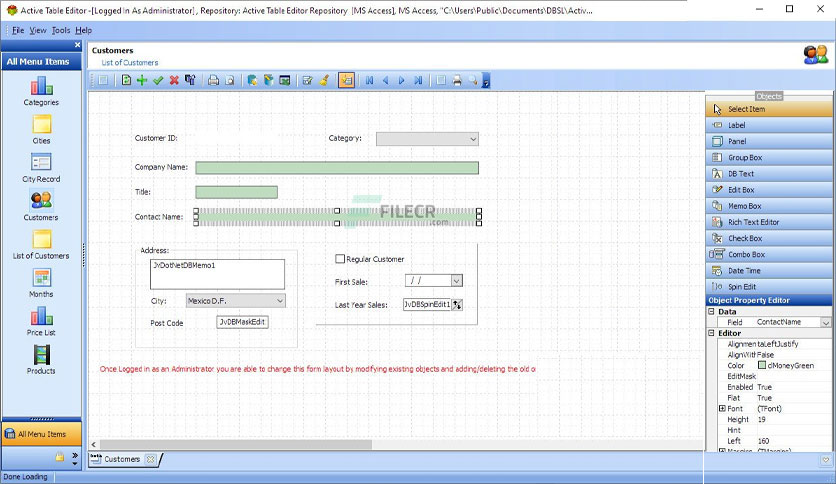Click the broom clear icon in toolbar
Screen dimensions: 836x484
pos(324,80)
